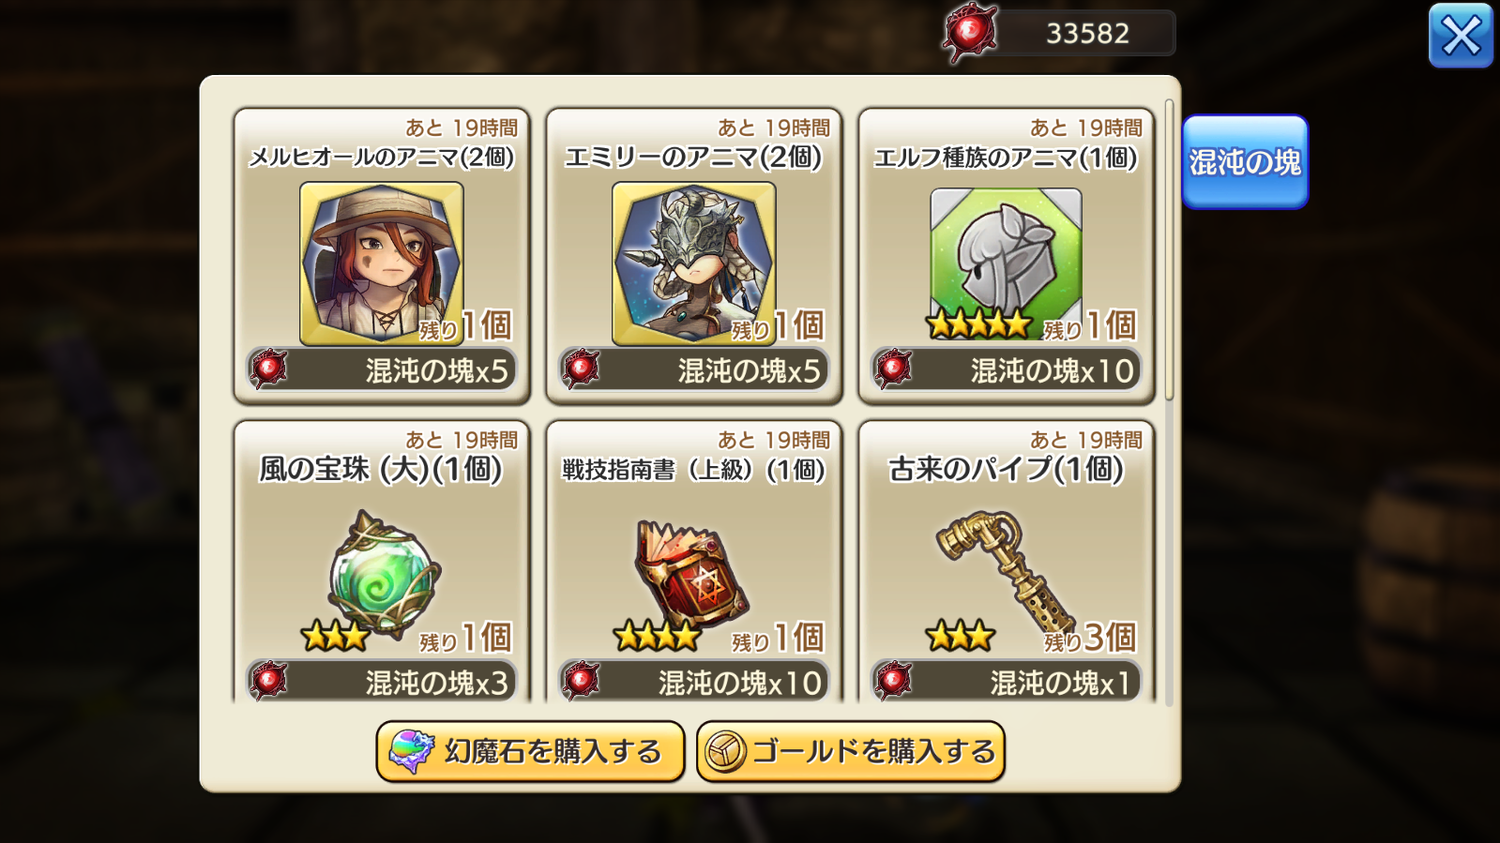Select the golden ancient pipe item
The width and height of the screenshot is (1500, 843).
pos(1004,572)
